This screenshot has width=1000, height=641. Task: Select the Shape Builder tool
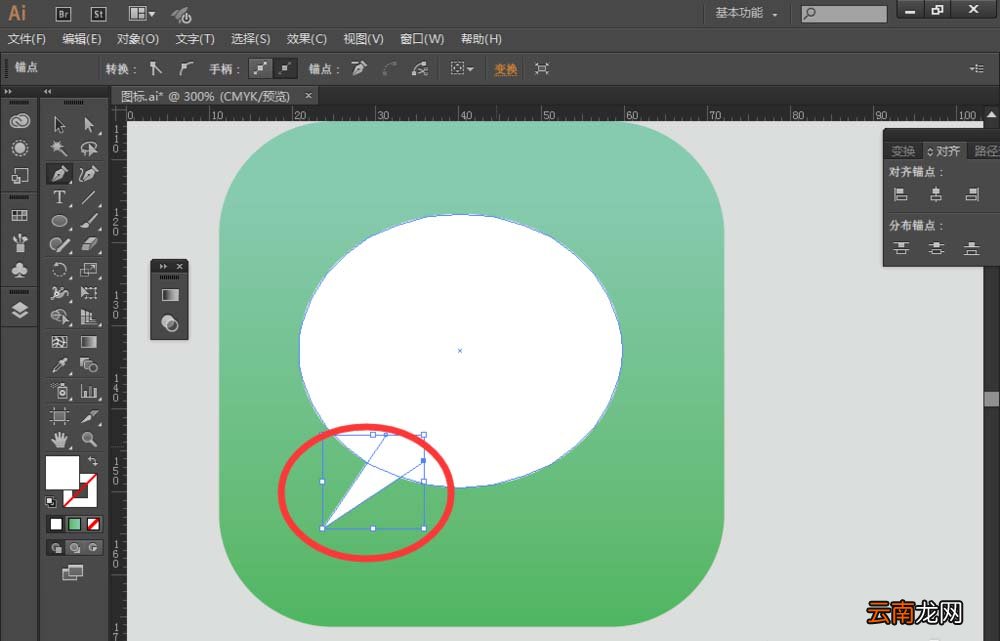[x=59, y=317]
